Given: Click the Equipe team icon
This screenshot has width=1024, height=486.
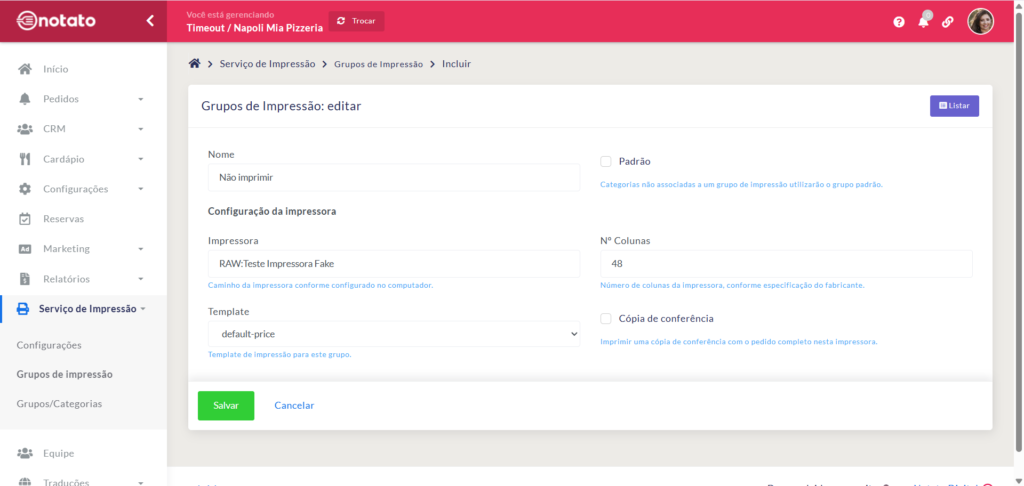Looking at the screenshot, I should click(25, 453).
